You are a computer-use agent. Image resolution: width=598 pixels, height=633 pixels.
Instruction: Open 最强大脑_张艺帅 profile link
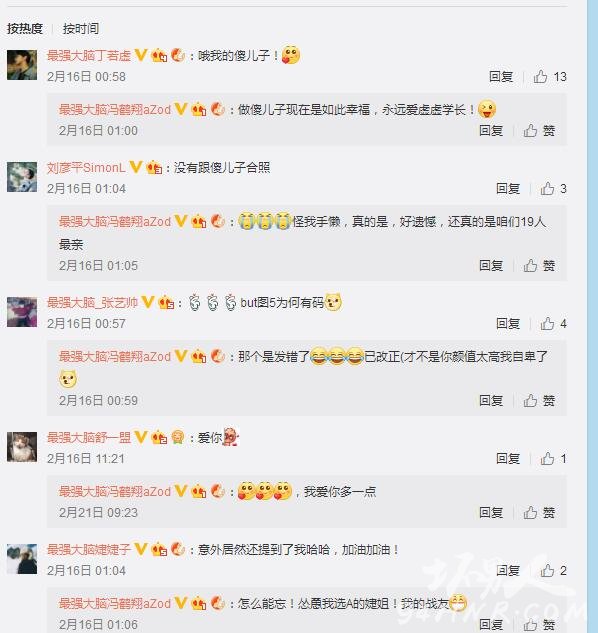click(x=92, y=302)
